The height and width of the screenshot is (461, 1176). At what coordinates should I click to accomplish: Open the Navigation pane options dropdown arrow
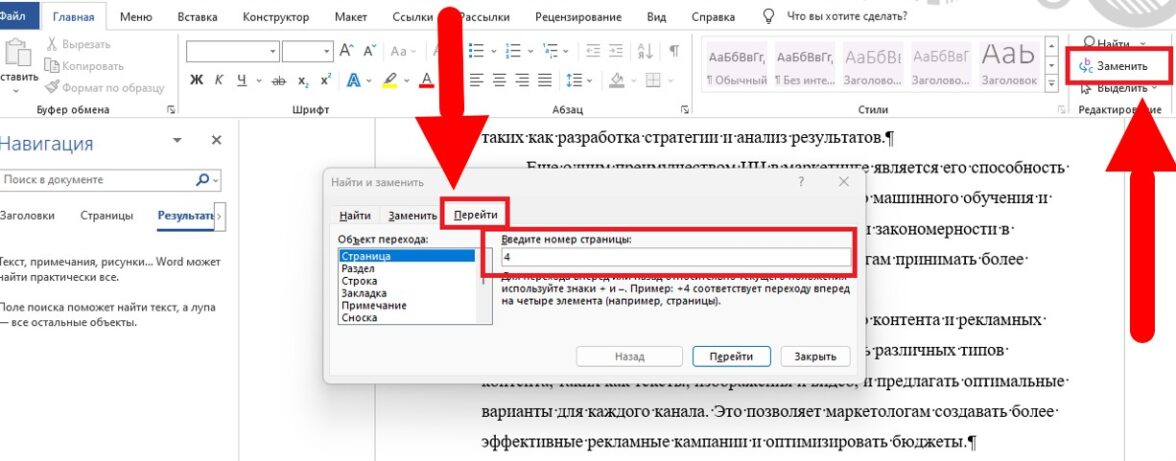177,140
